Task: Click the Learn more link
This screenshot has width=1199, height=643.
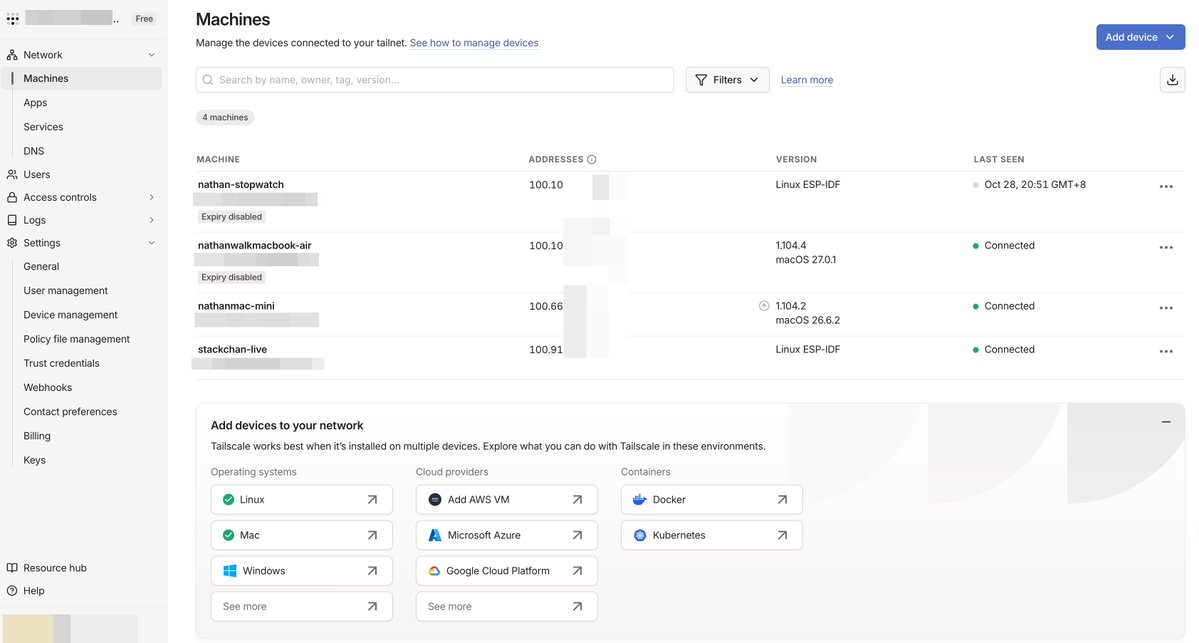Action: click(x=807, y=80)
